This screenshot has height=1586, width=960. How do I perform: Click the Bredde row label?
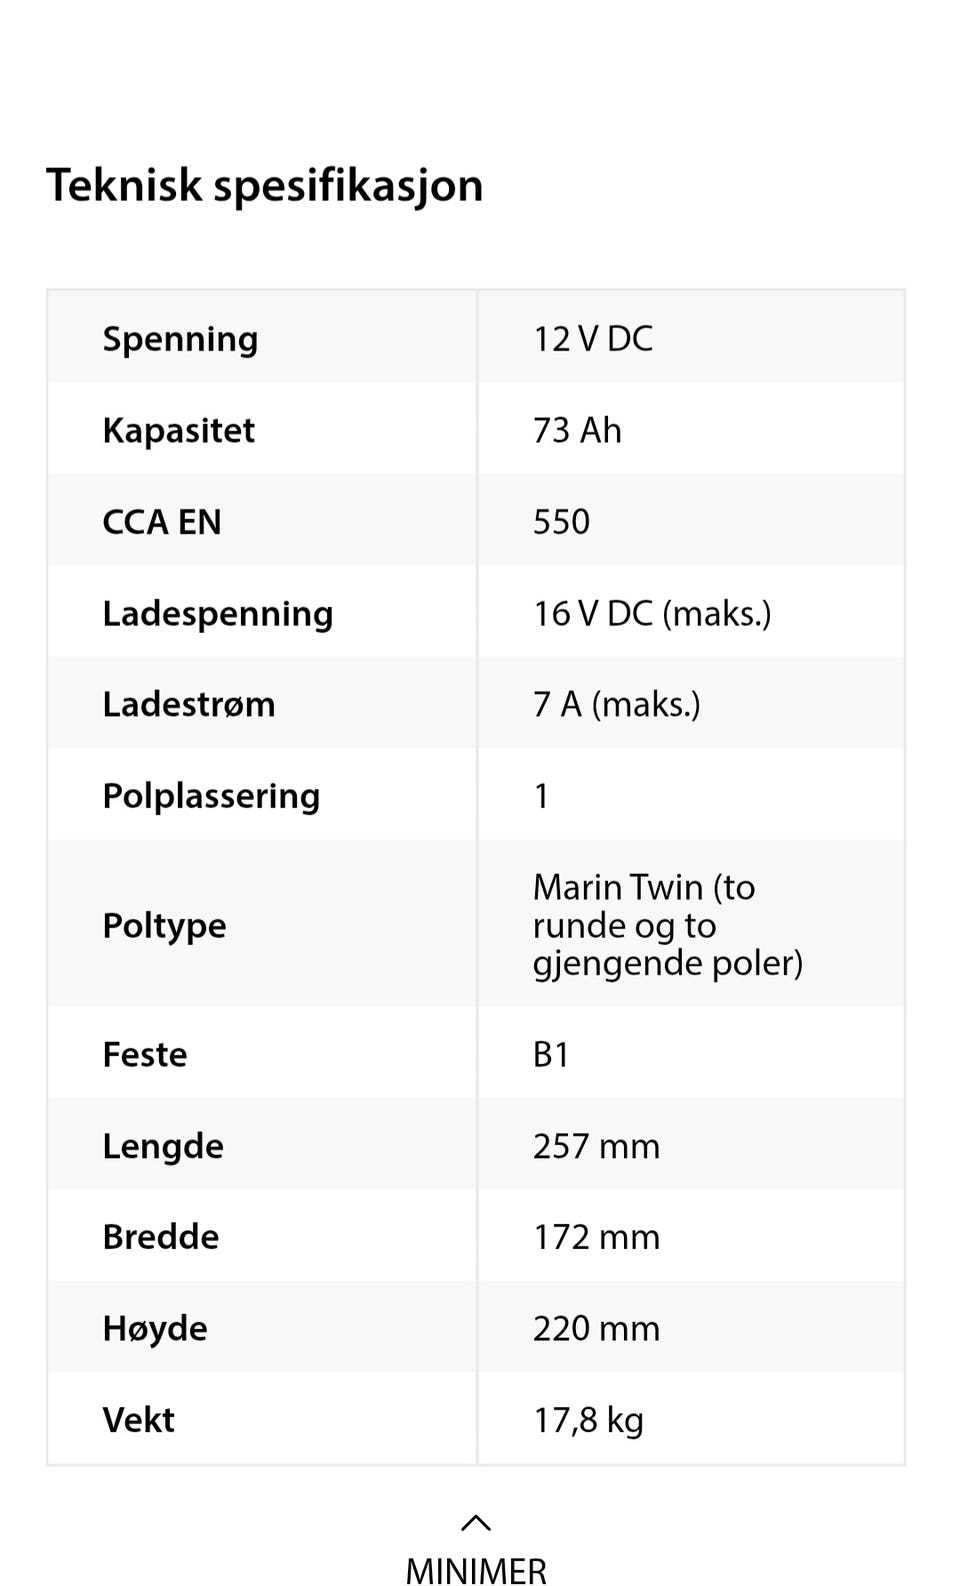click(x=161, y=1238)
